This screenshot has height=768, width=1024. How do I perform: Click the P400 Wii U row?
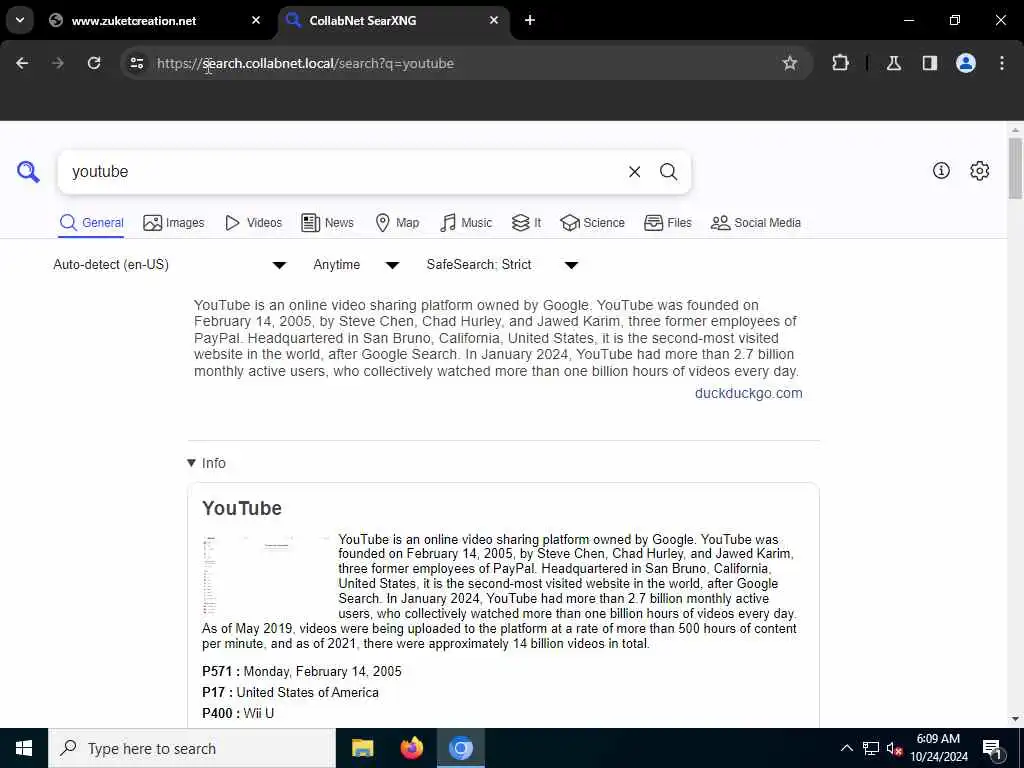click(238, 713)
